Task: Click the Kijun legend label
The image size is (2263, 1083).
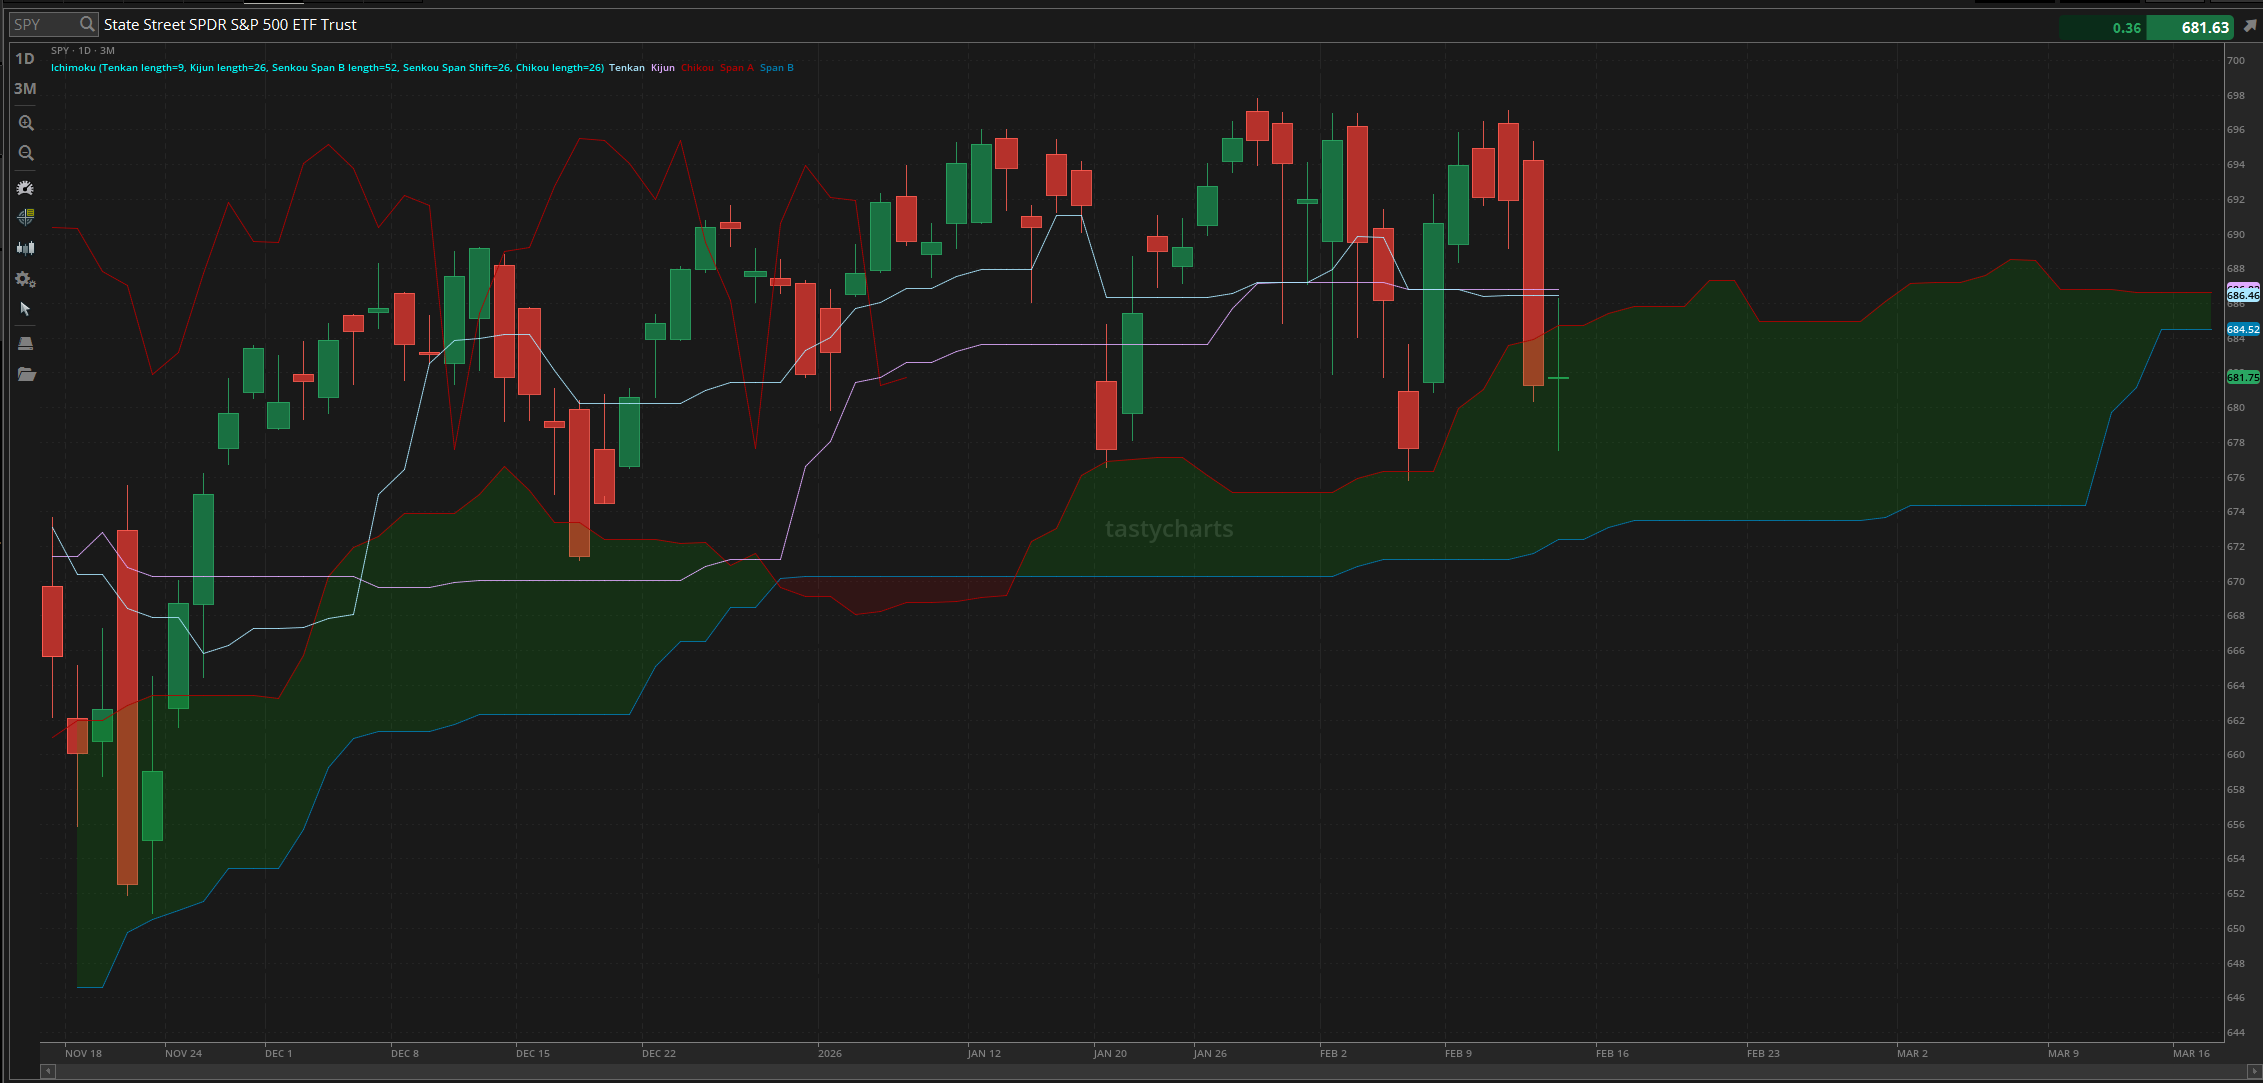Action: click(x=662, y=68)
